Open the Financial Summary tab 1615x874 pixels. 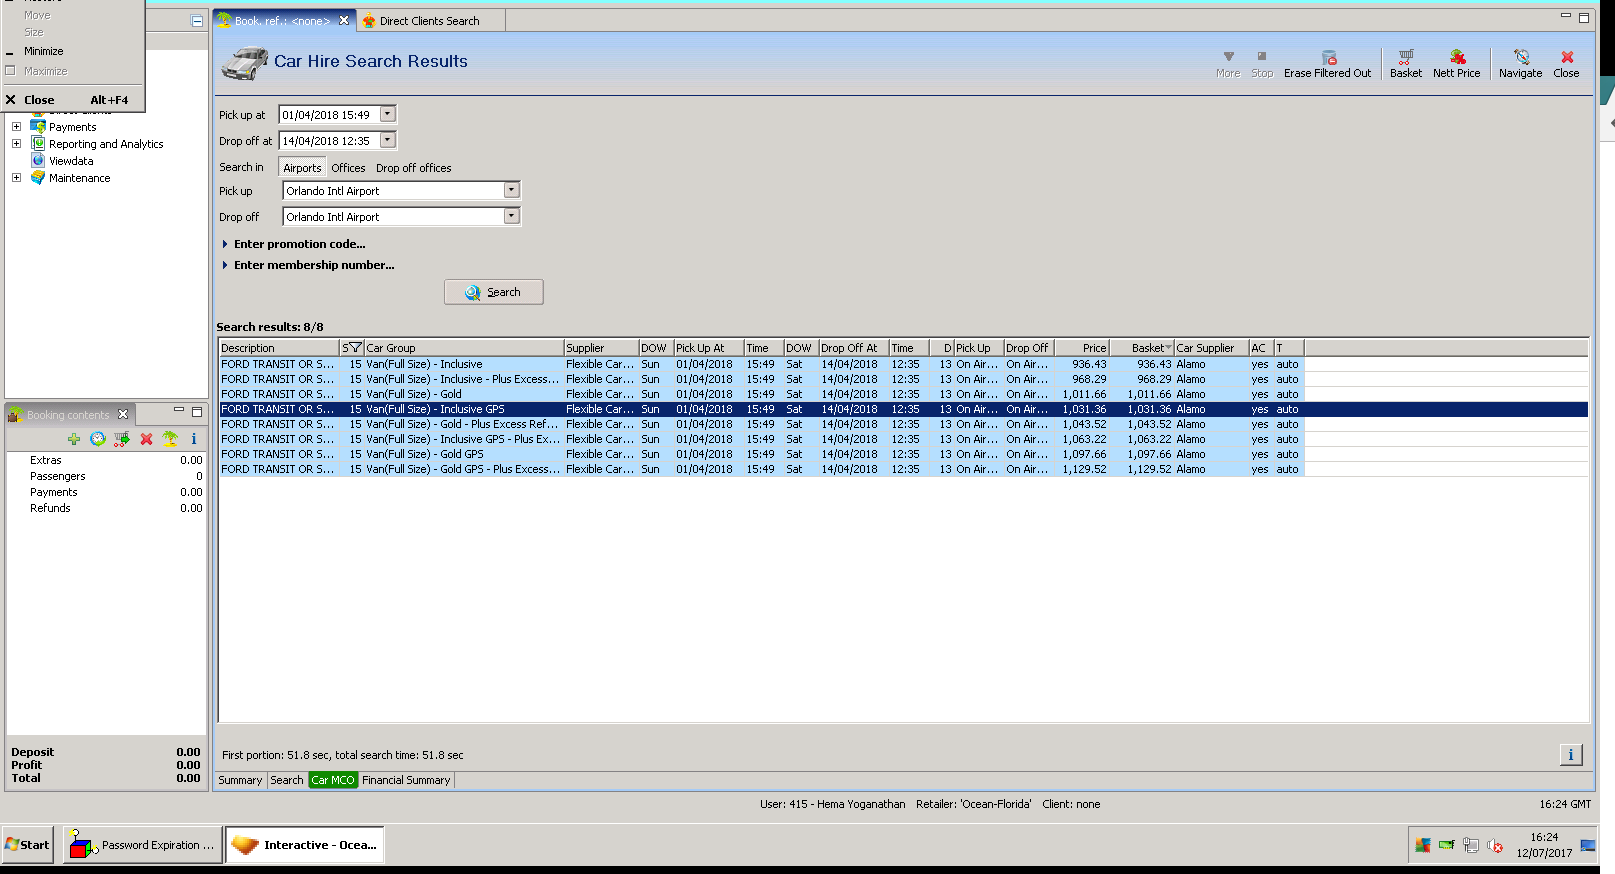406,780
